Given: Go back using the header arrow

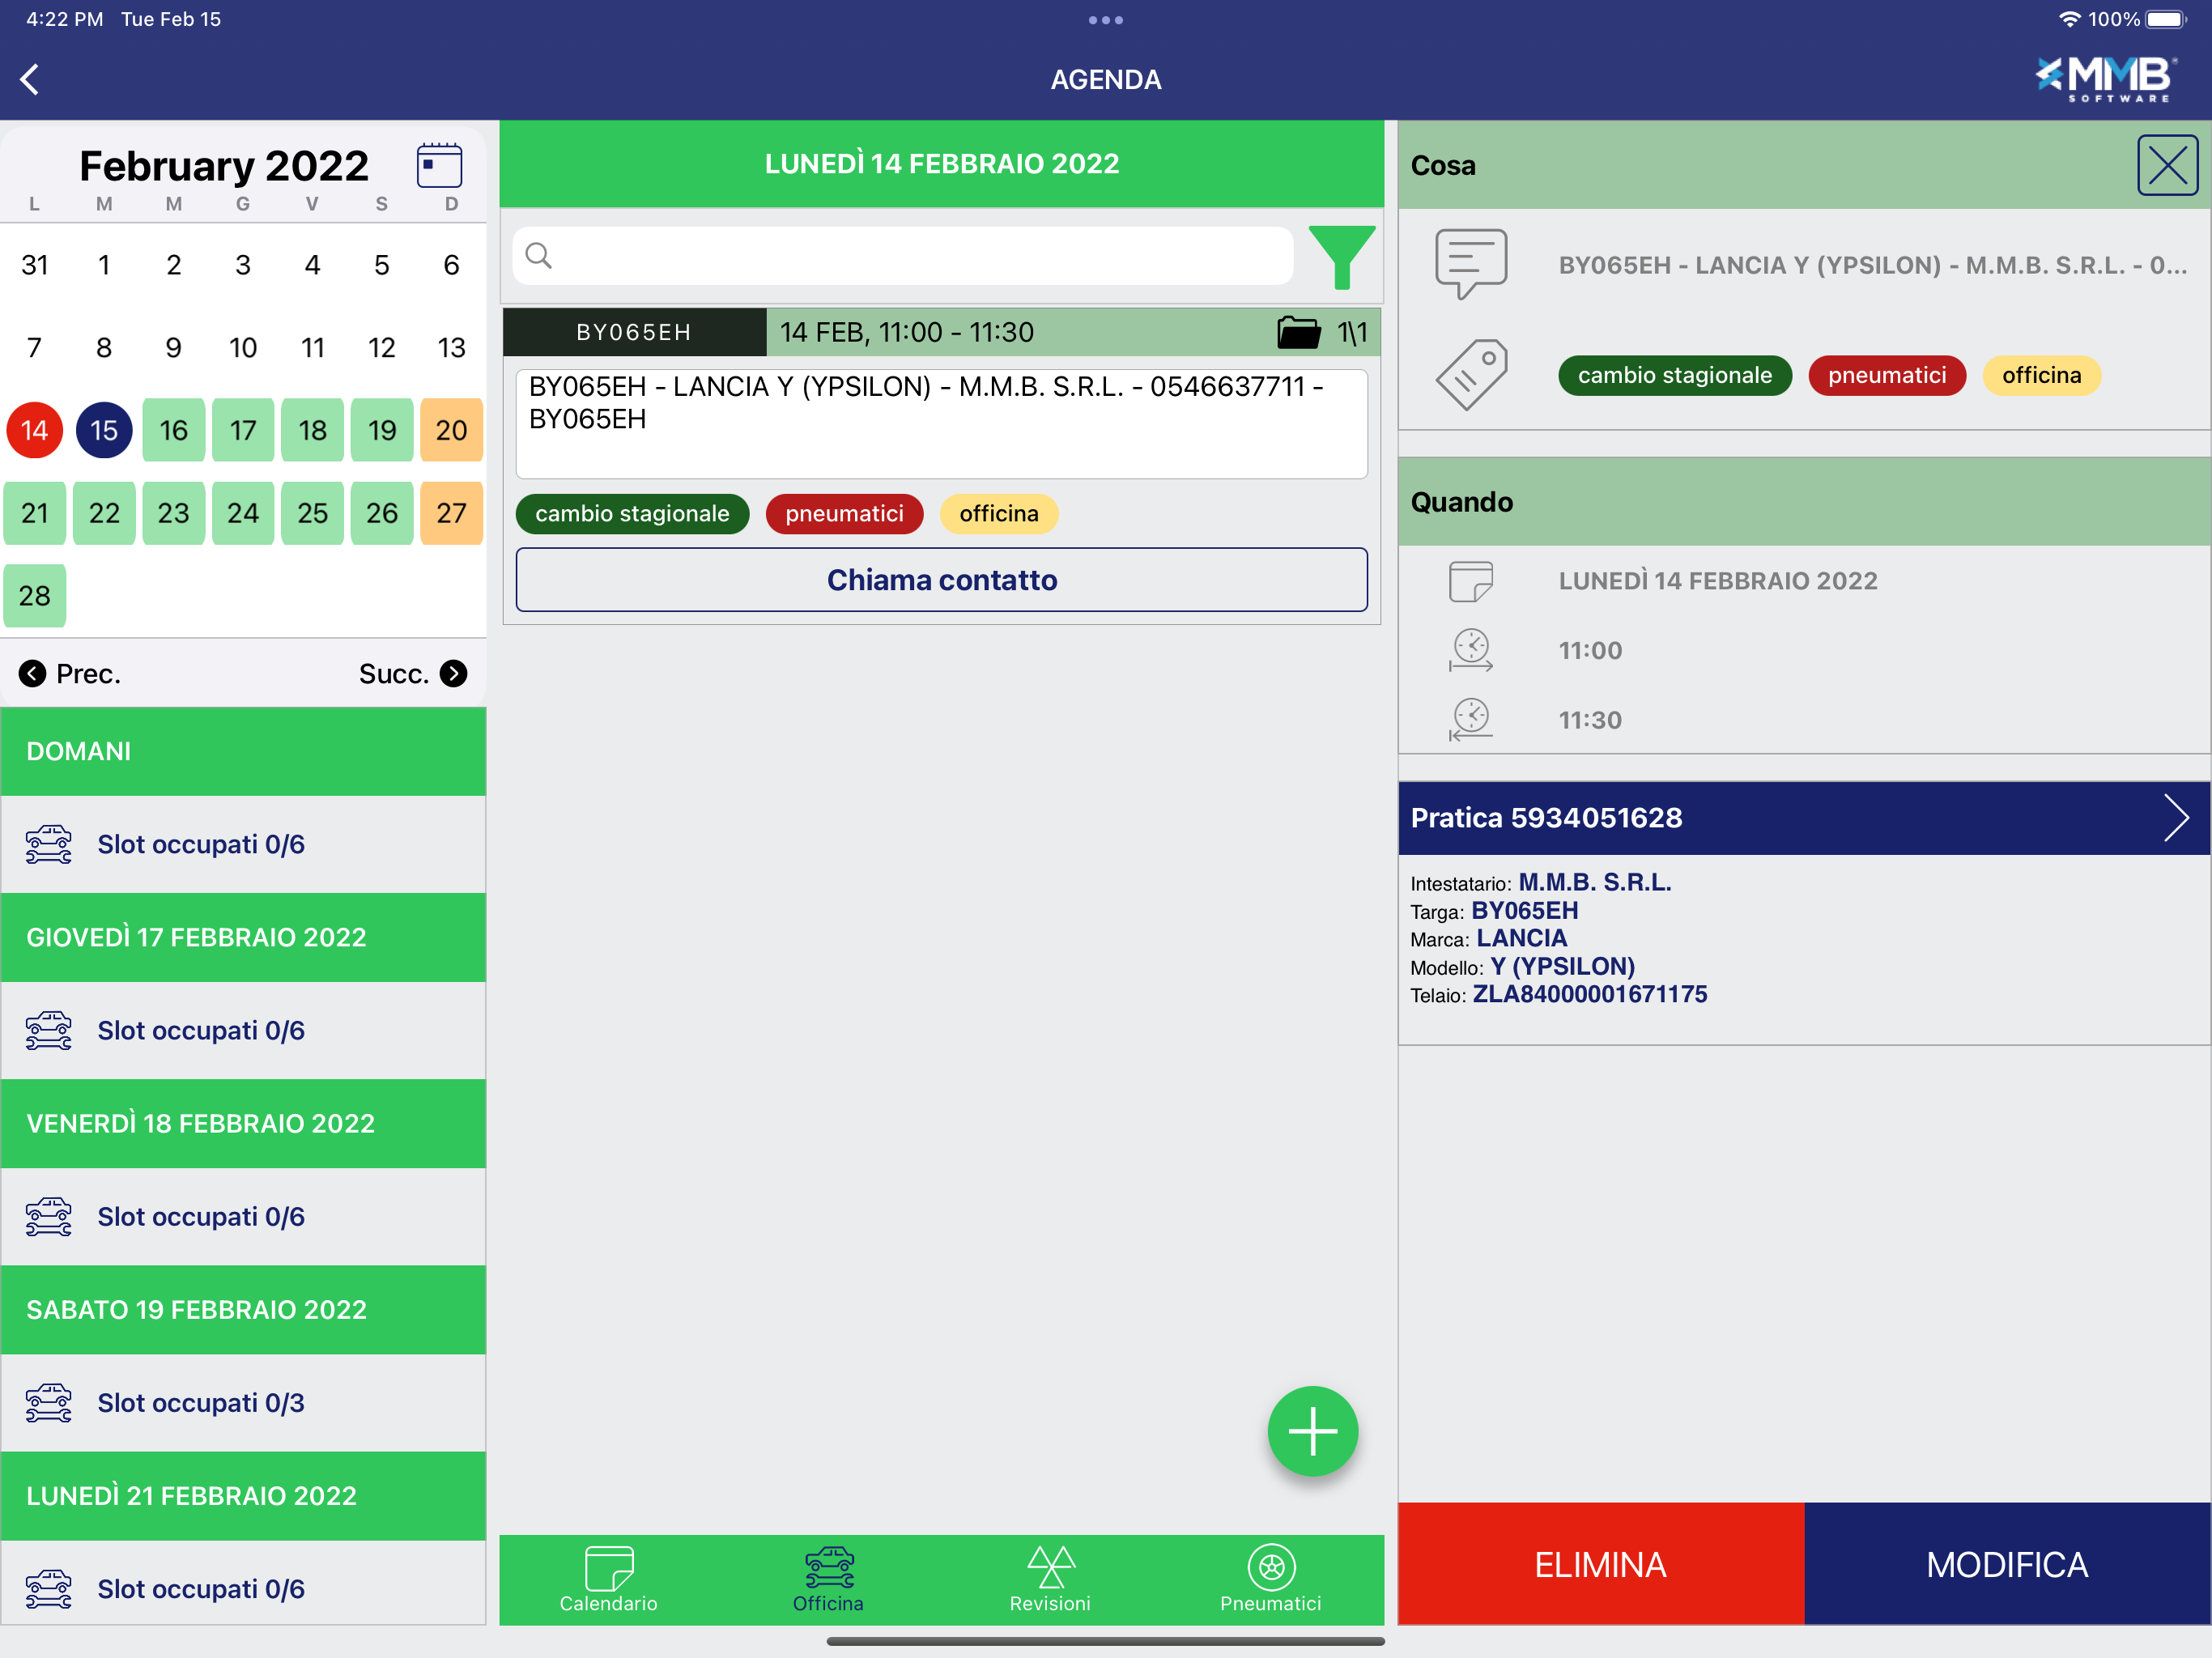Looking at the screenshot, I should (x=30, y=79).
